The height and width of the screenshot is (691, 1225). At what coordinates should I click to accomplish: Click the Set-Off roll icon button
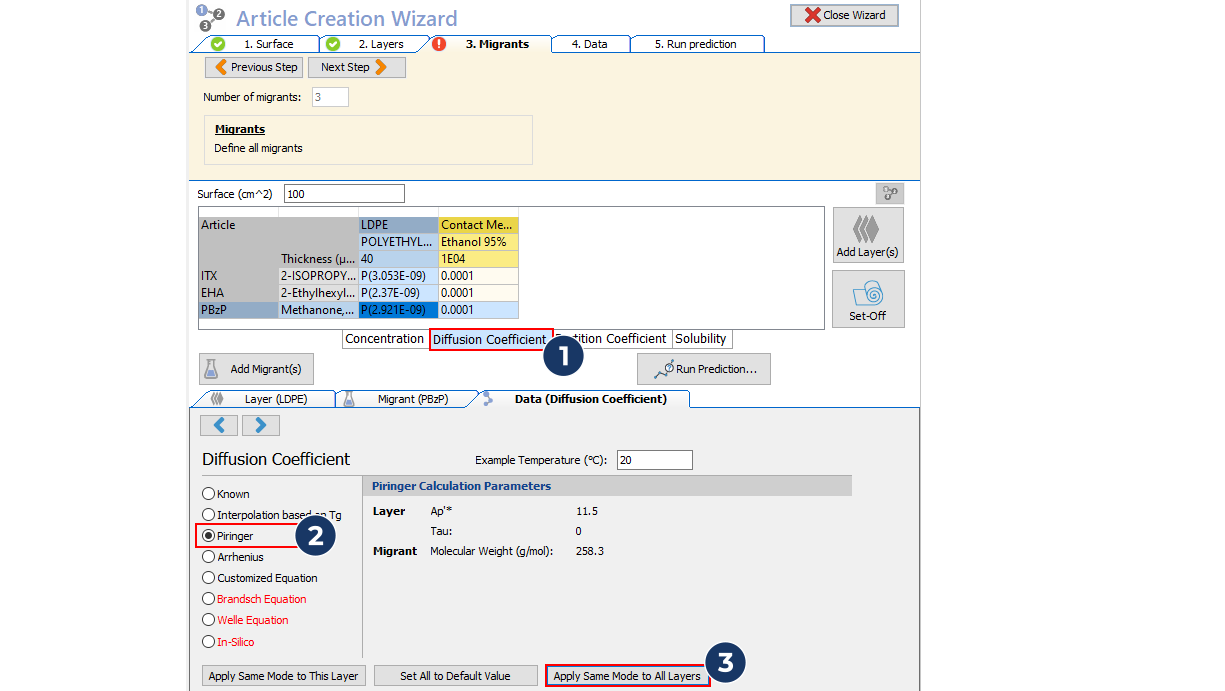867,298
